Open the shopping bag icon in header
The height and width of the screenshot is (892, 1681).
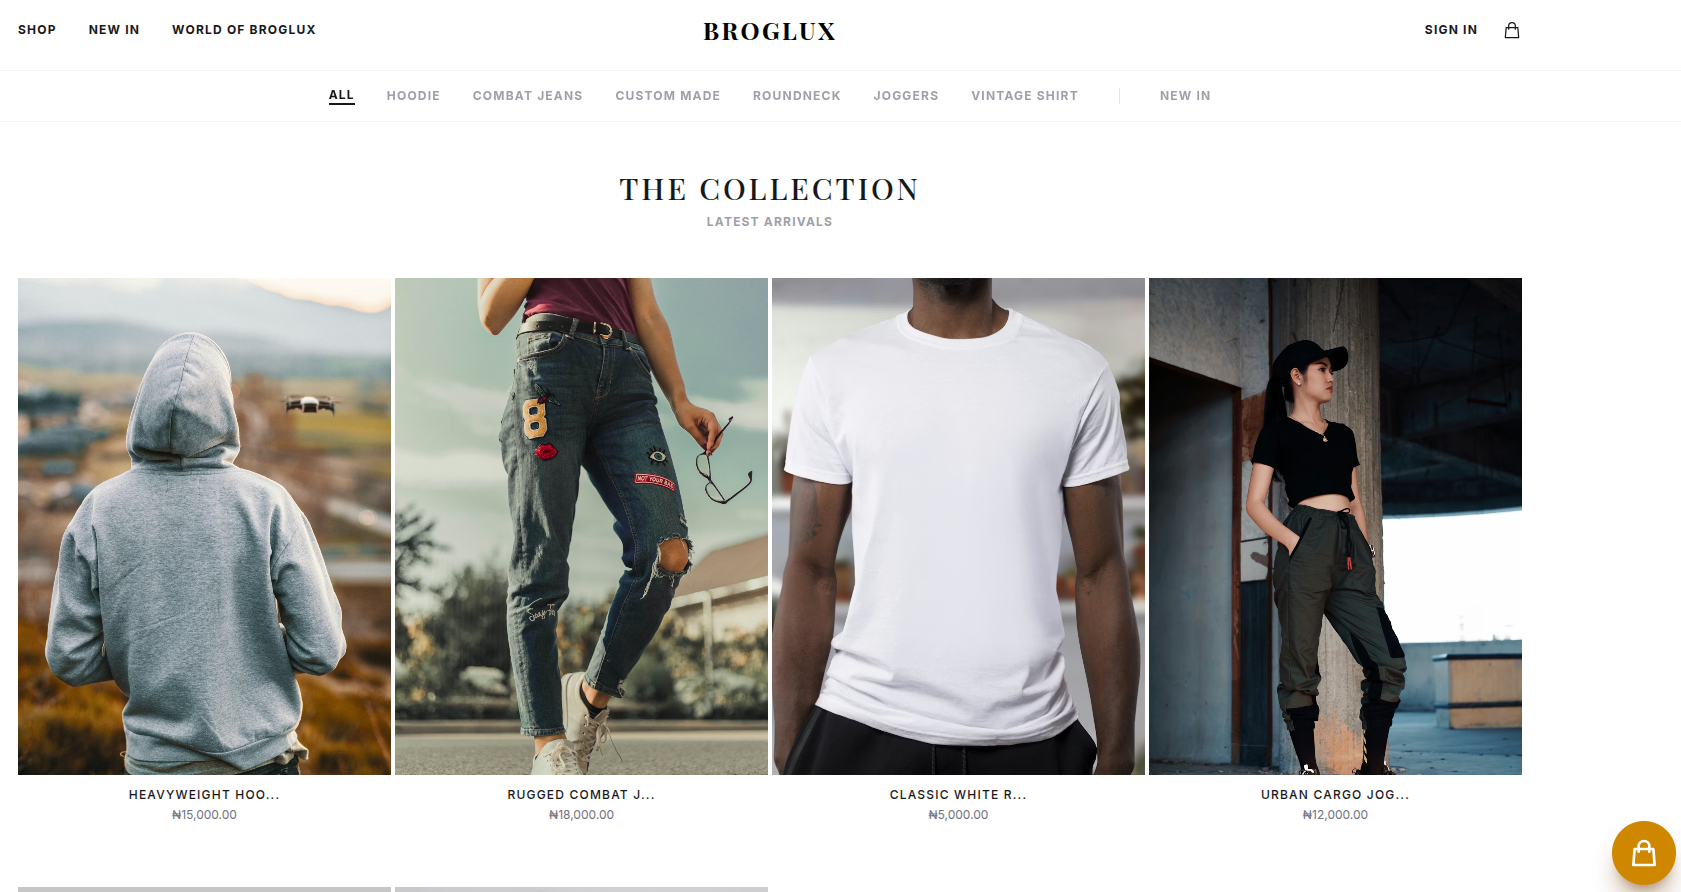point(1512,30)
